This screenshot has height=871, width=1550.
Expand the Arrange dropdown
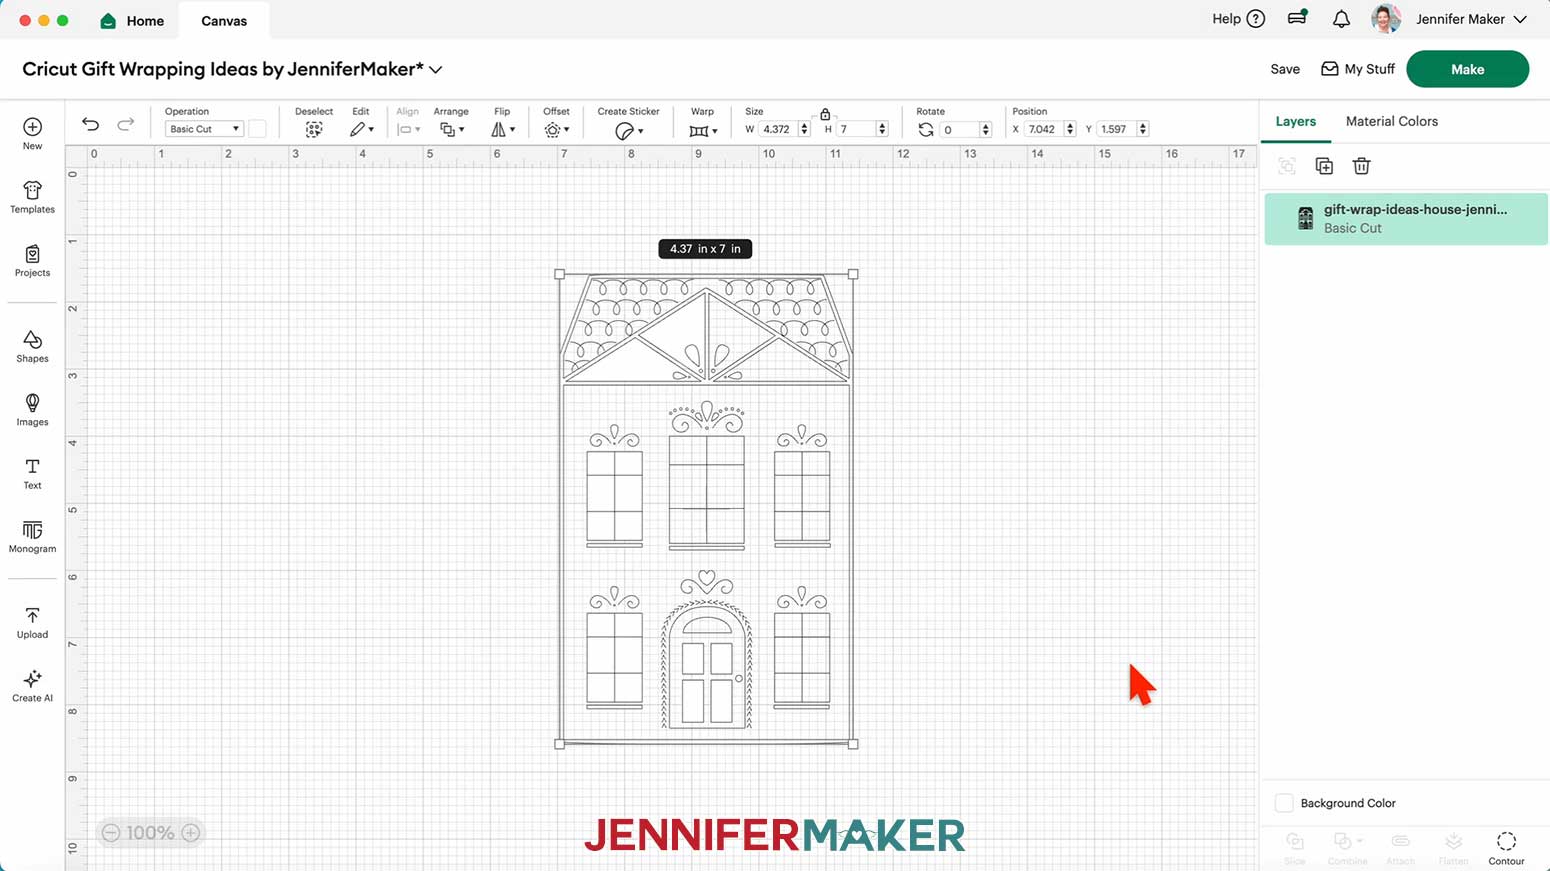(x=452, y=130)
